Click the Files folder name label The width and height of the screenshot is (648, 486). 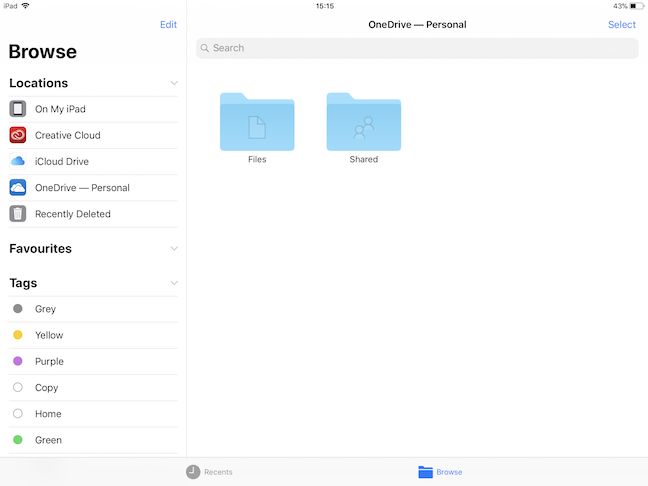pyautogui.click(x=257, y=160)
